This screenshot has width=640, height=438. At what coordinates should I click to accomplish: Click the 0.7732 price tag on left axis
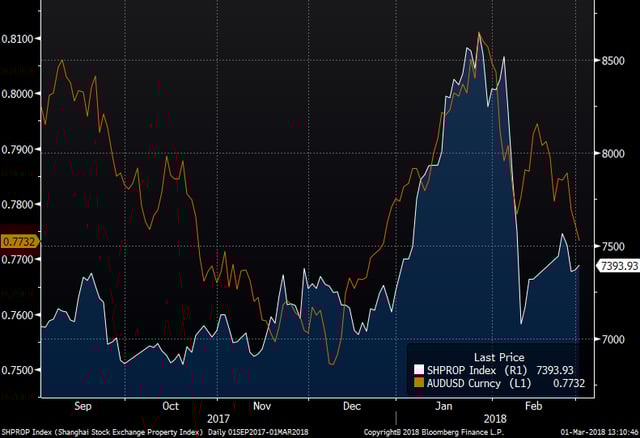pyautogui.click(x=20, y=242)
